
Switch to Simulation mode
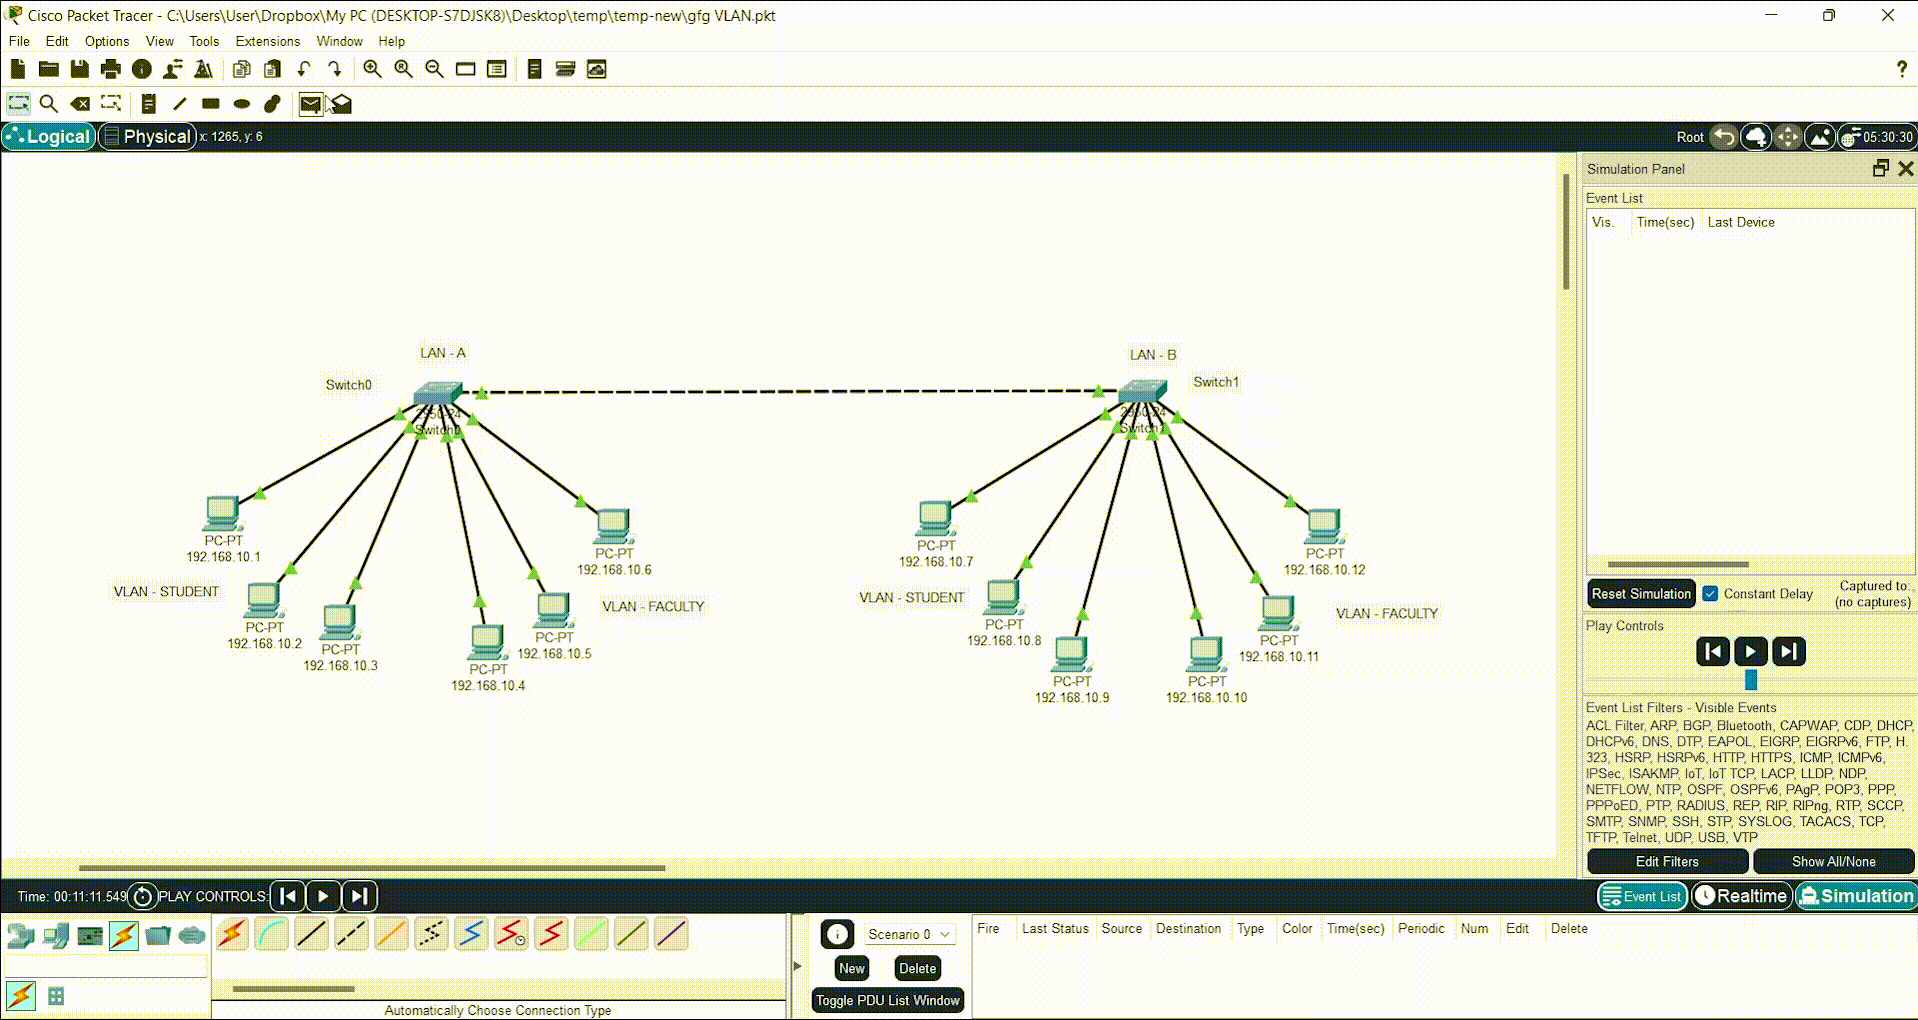pos(1857,896)
